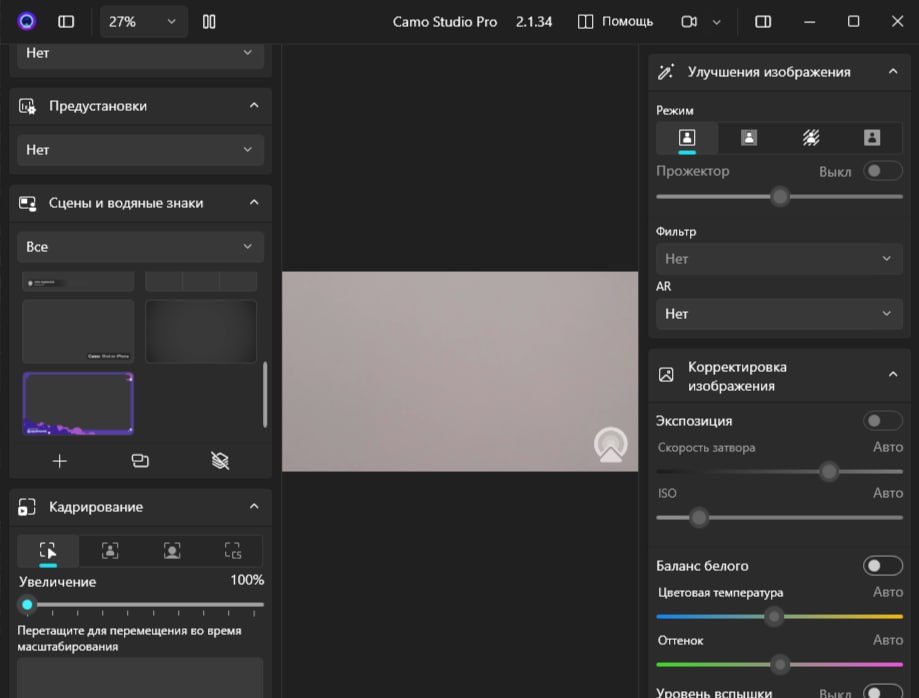Click the scenes list scrollbar
919x698 pixels.
coord(265,394)
